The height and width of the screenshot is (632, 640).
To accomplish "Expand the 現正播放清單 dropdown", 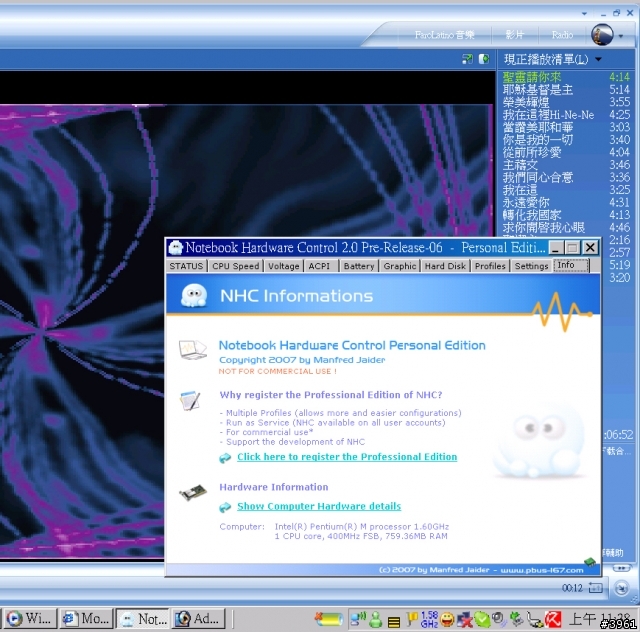I will click(598, 59).
